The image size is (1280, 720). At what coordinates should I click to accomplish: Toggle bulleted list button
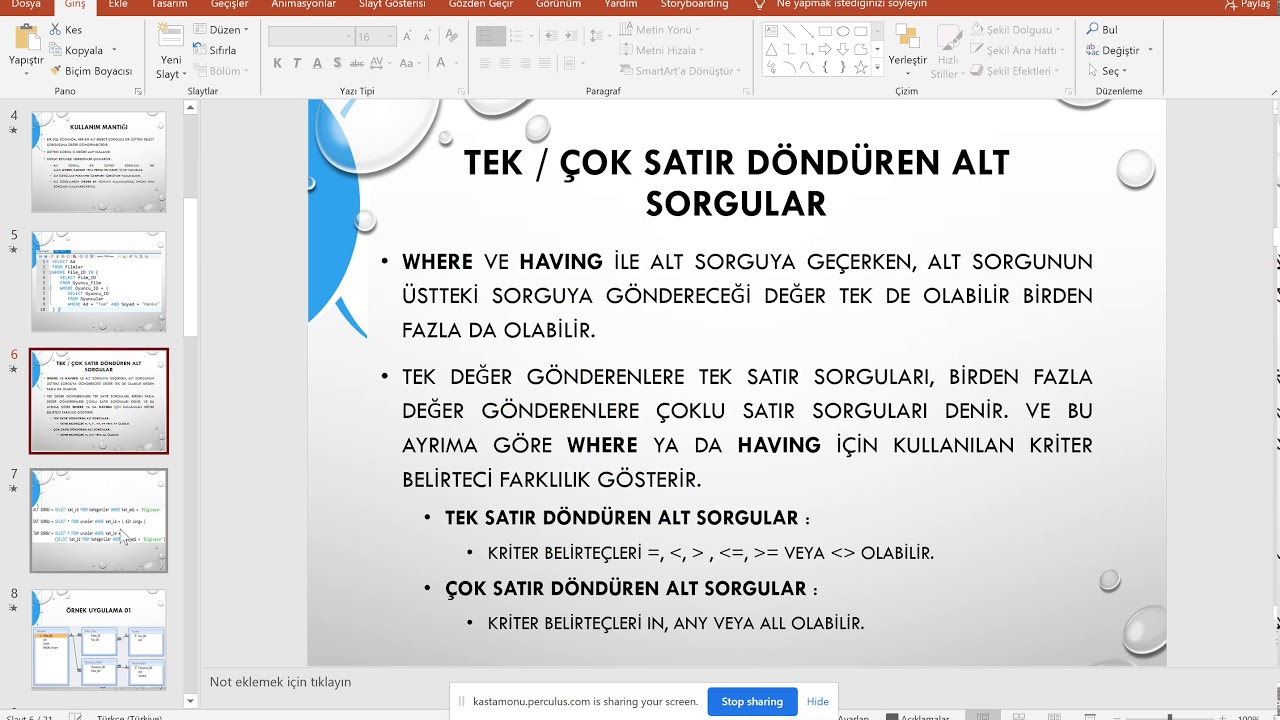(490, 36)
